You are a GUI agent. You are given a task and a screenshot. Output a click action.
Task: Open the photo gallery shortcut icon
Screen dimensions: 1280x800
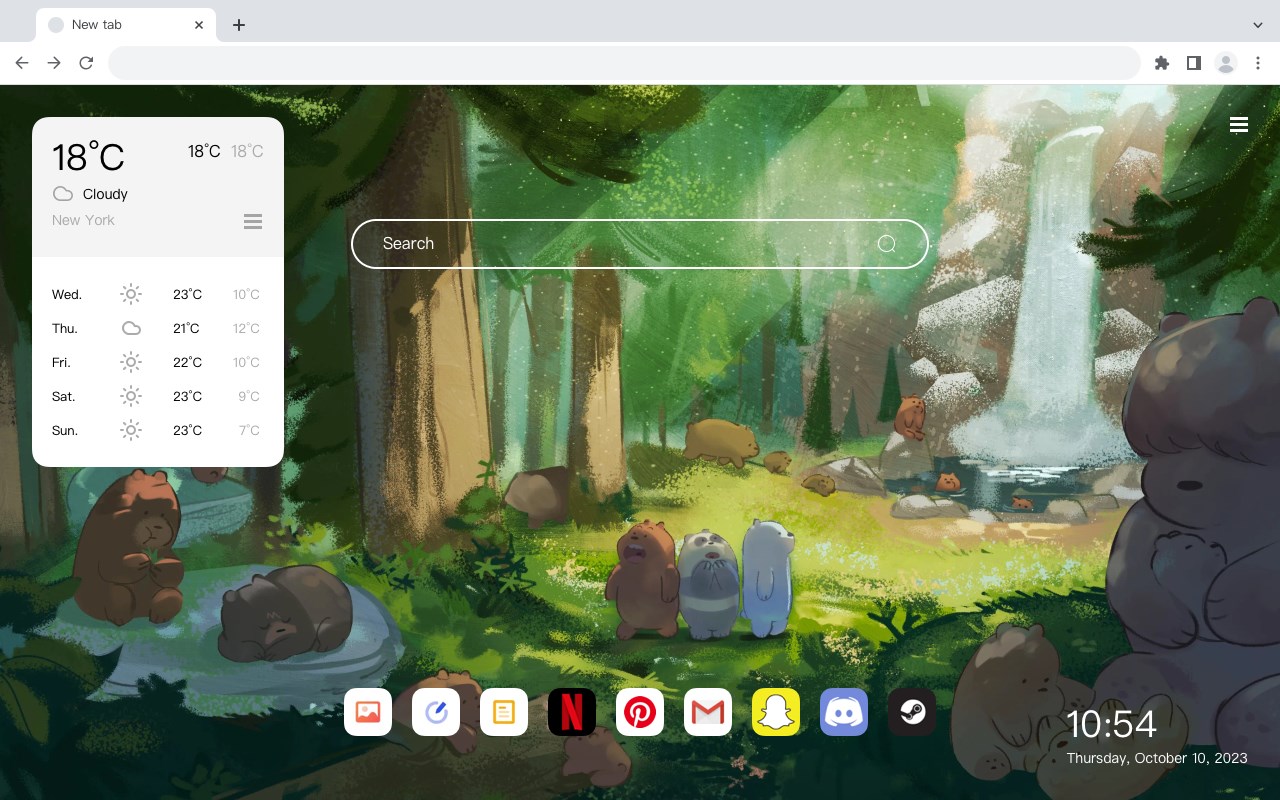(368, 712)
